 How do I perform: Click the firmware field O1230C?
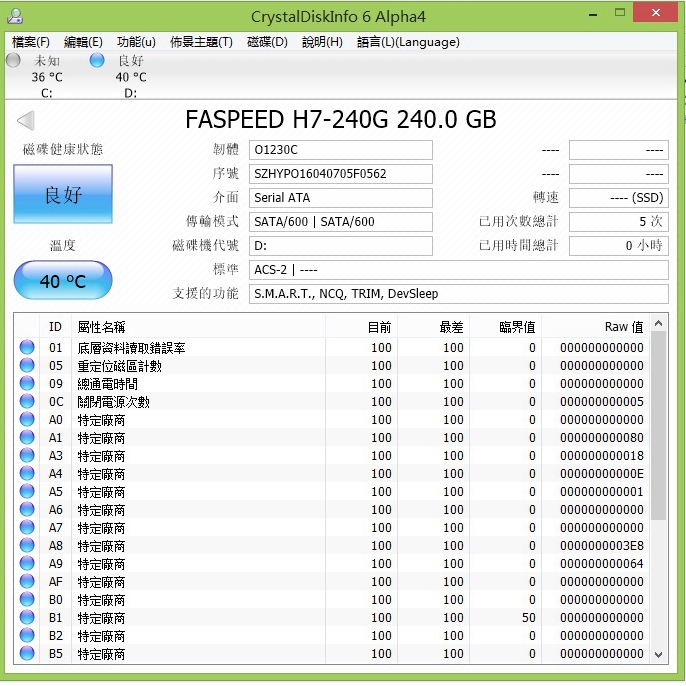coord(341,150)
